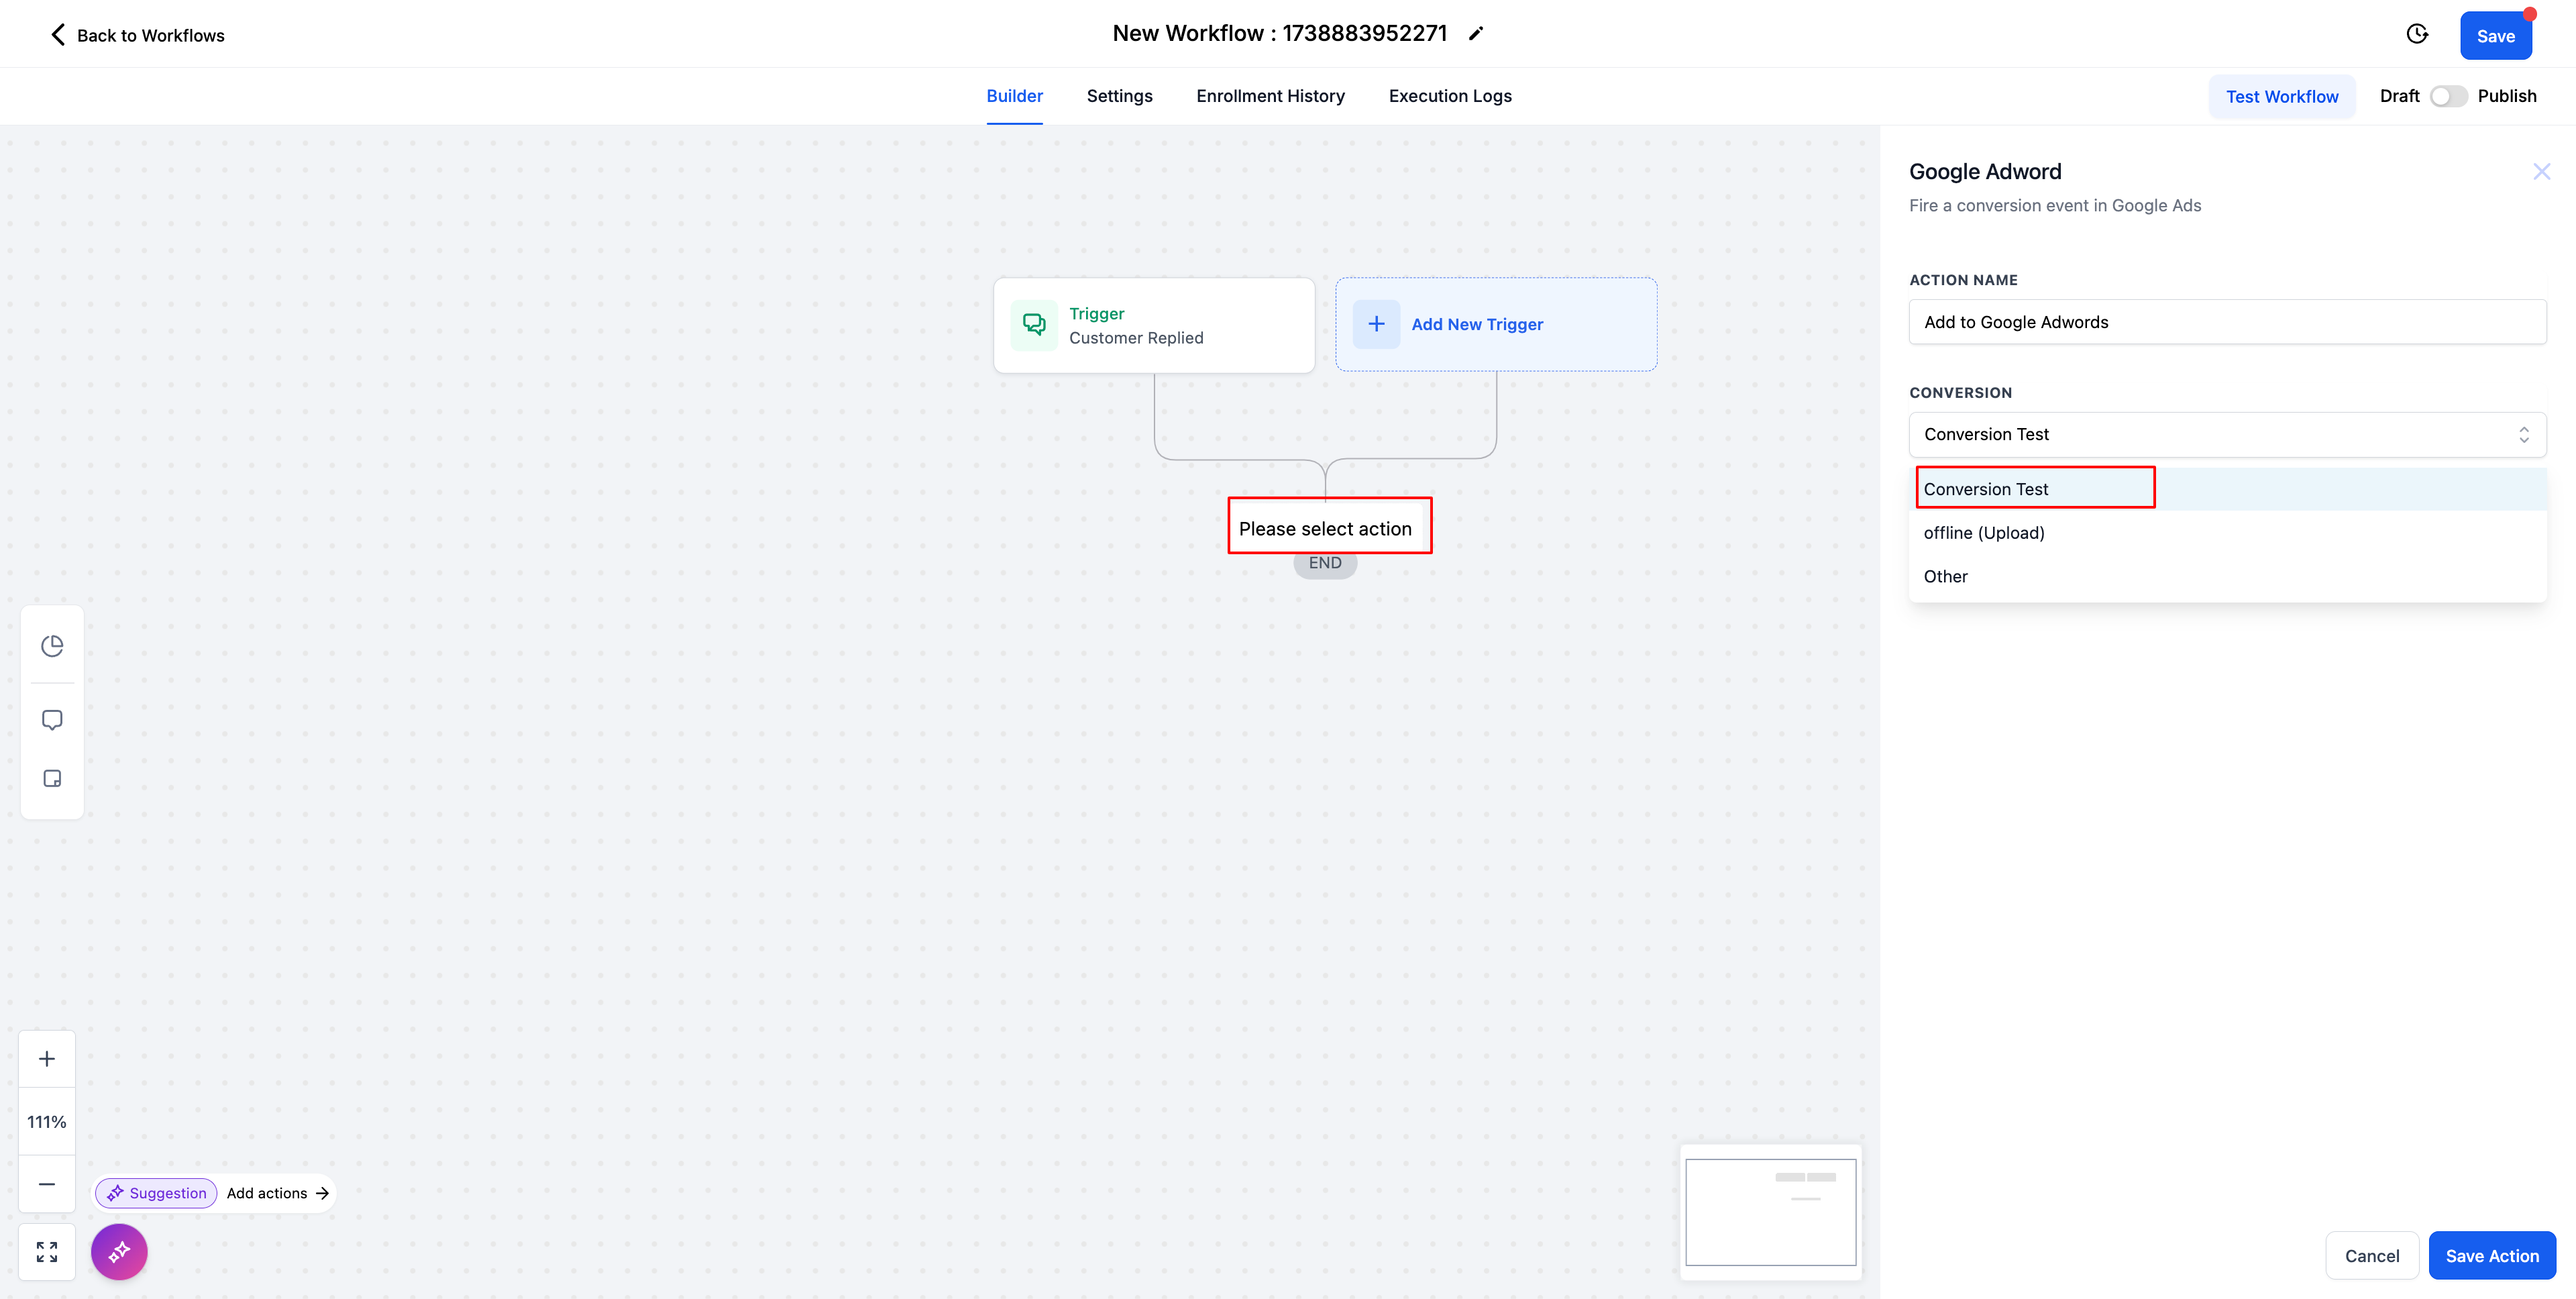Select Conversion Test from the dropdown list

tap(2034, 489)
